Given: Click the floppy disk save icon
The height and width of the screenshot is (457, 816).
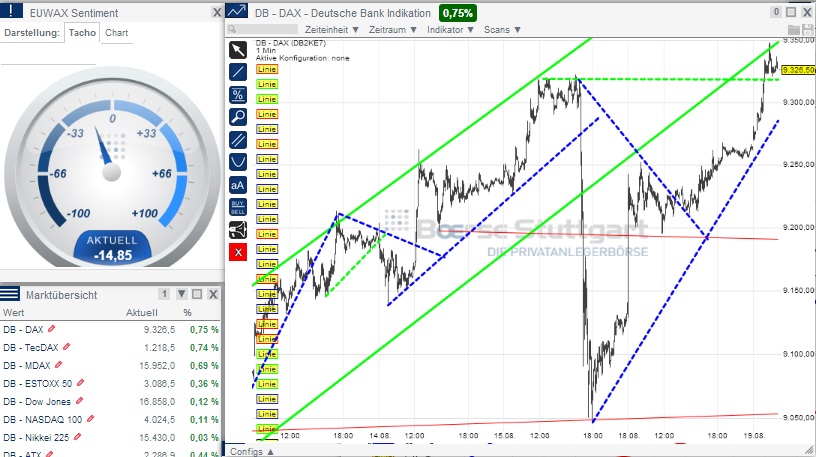Looking at the screenshot, I should pyautogui.click(x=807, y=30).
